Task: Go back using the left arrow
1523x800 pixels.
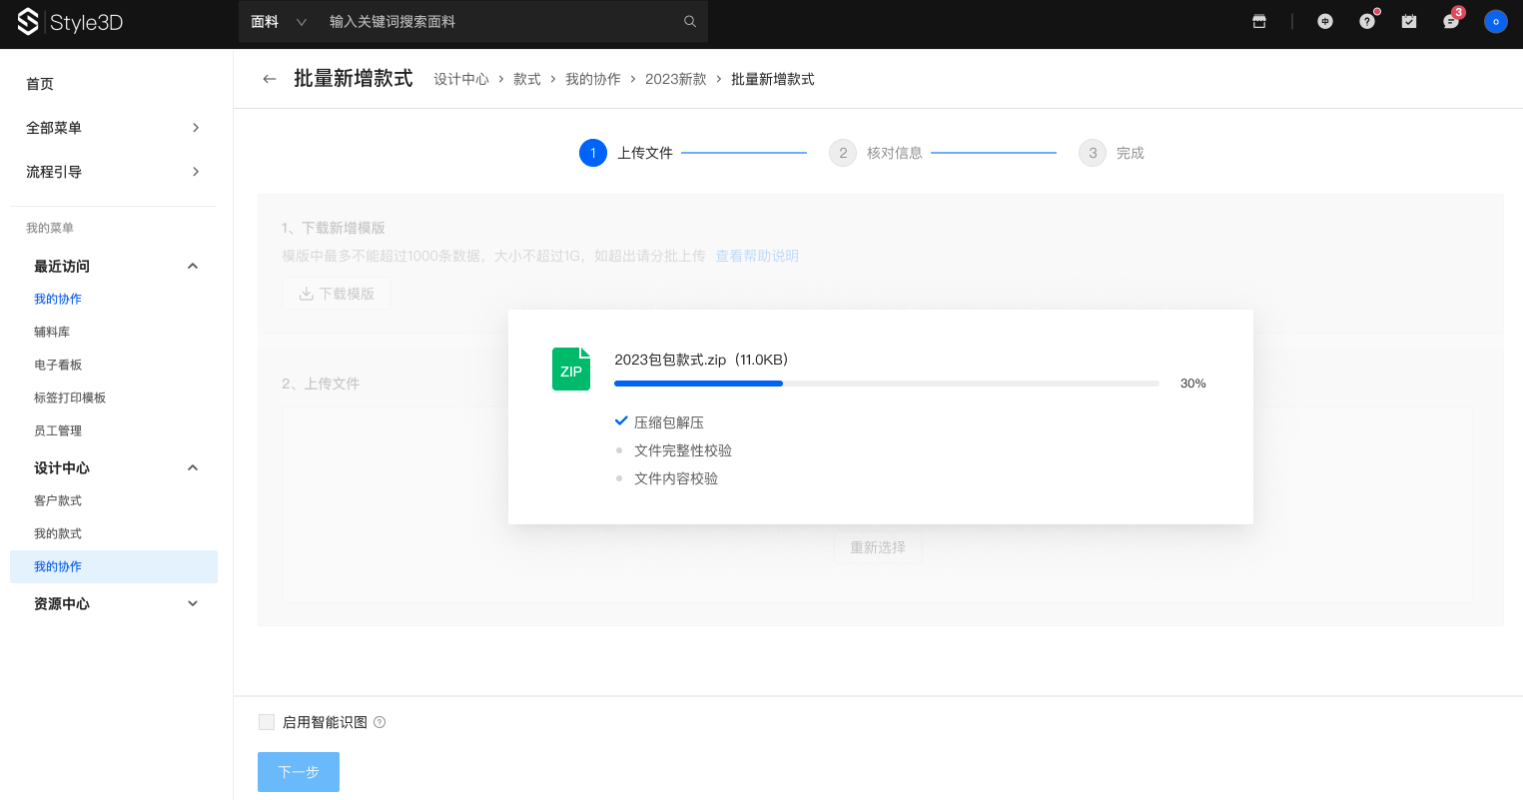Action: coord(269,79)
